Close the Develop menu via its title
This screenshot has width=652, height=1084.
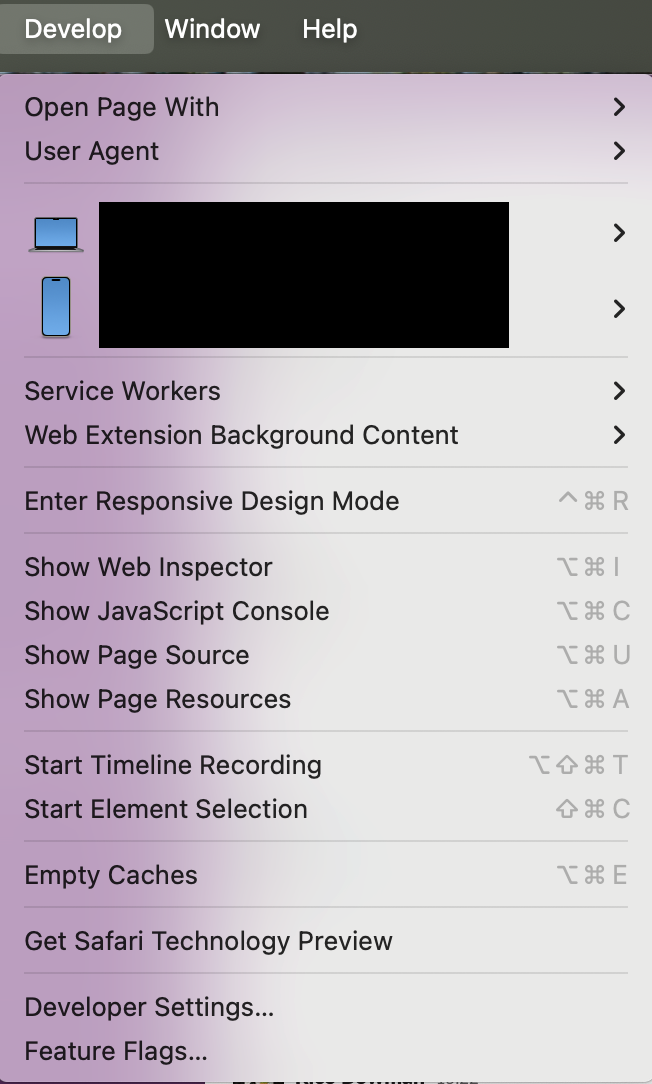73,29
